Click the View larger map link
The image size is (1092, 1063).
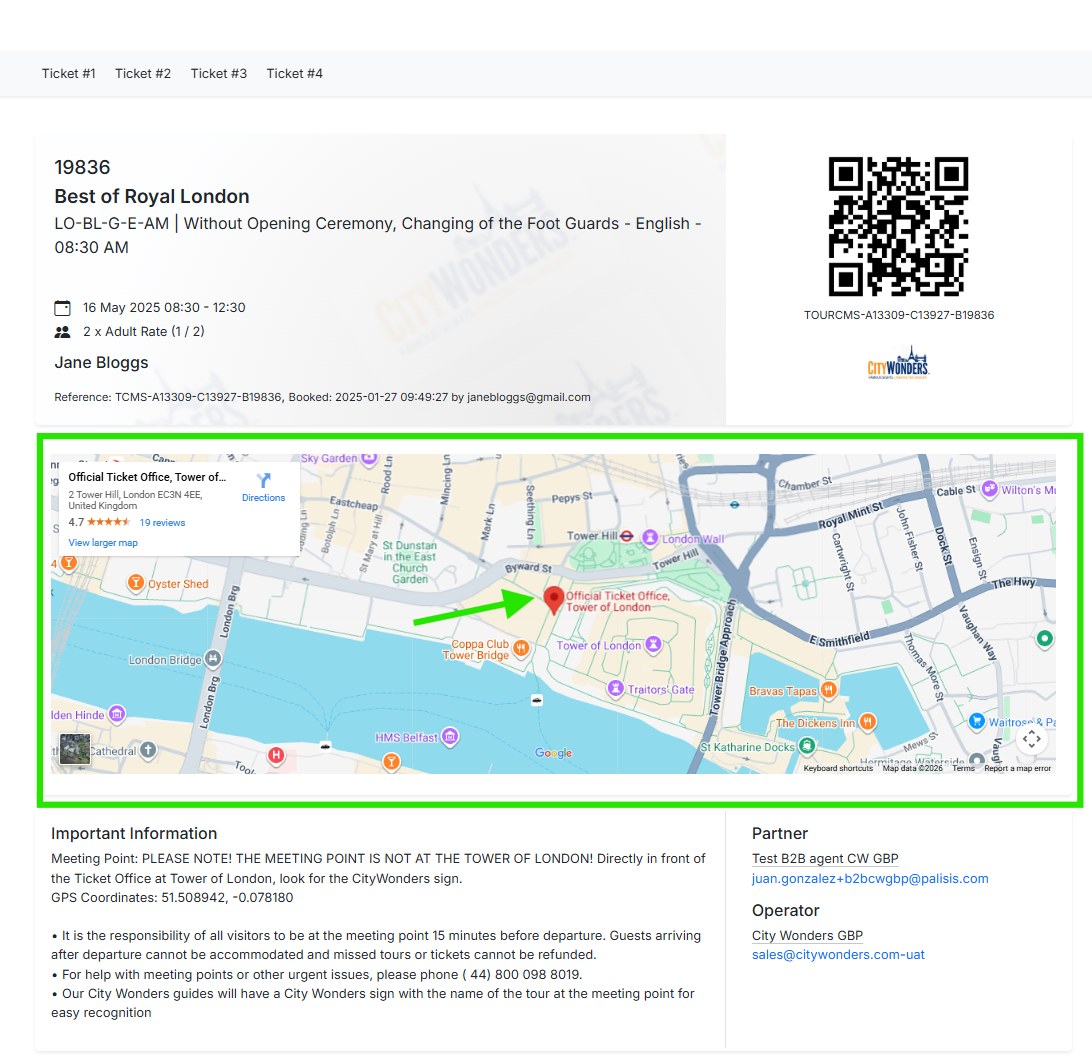coord(103,543)
